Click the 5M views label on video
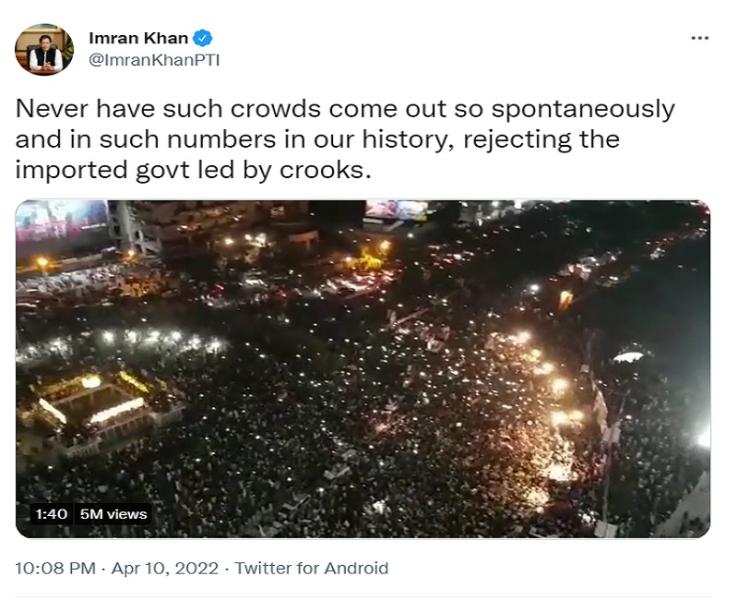Image resolution: width=738 pixels, height=600 pixels. coord(113,514)
